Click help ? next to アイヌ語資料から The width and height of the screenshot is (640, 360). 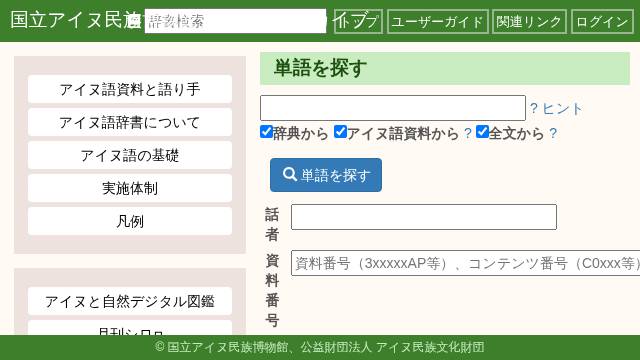(x=468, y=133)
